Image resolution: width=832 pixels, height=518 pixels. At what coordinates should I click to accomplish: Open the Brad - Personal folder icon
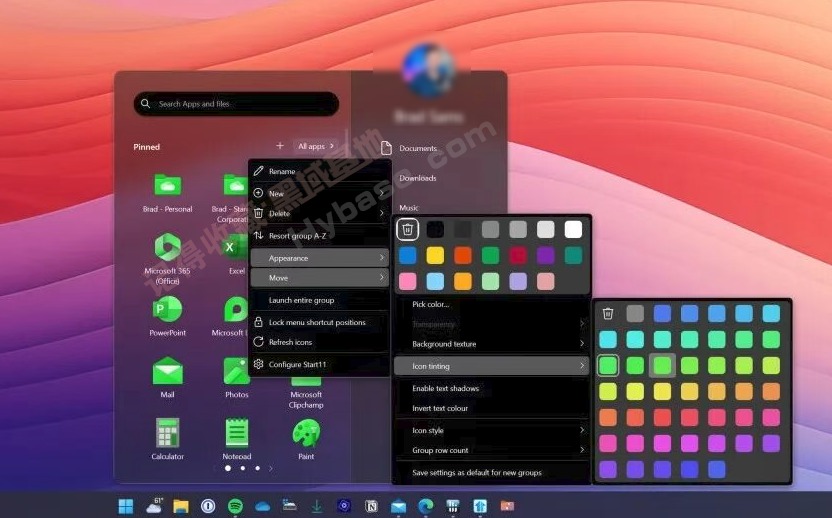point(168,185)
